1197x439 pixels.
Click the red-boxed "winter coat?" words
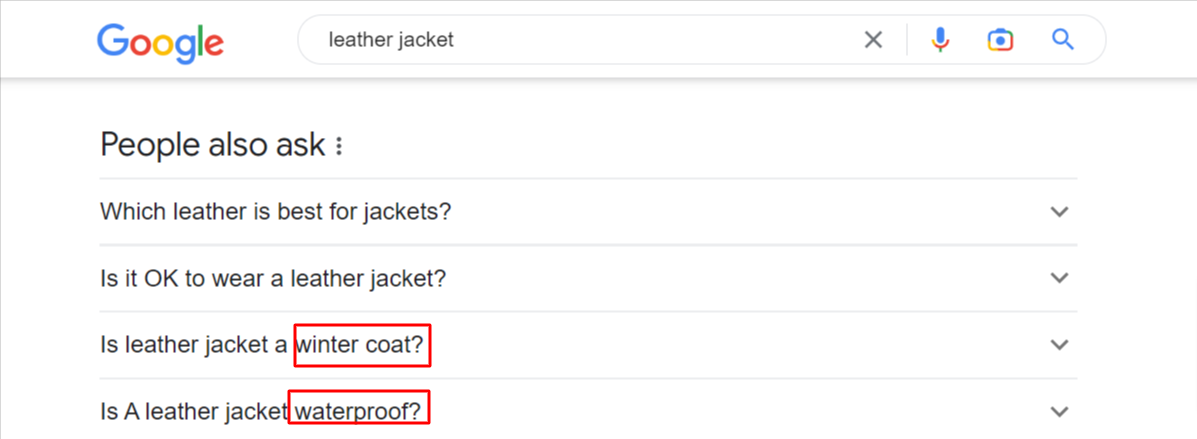tap(362, 345)
